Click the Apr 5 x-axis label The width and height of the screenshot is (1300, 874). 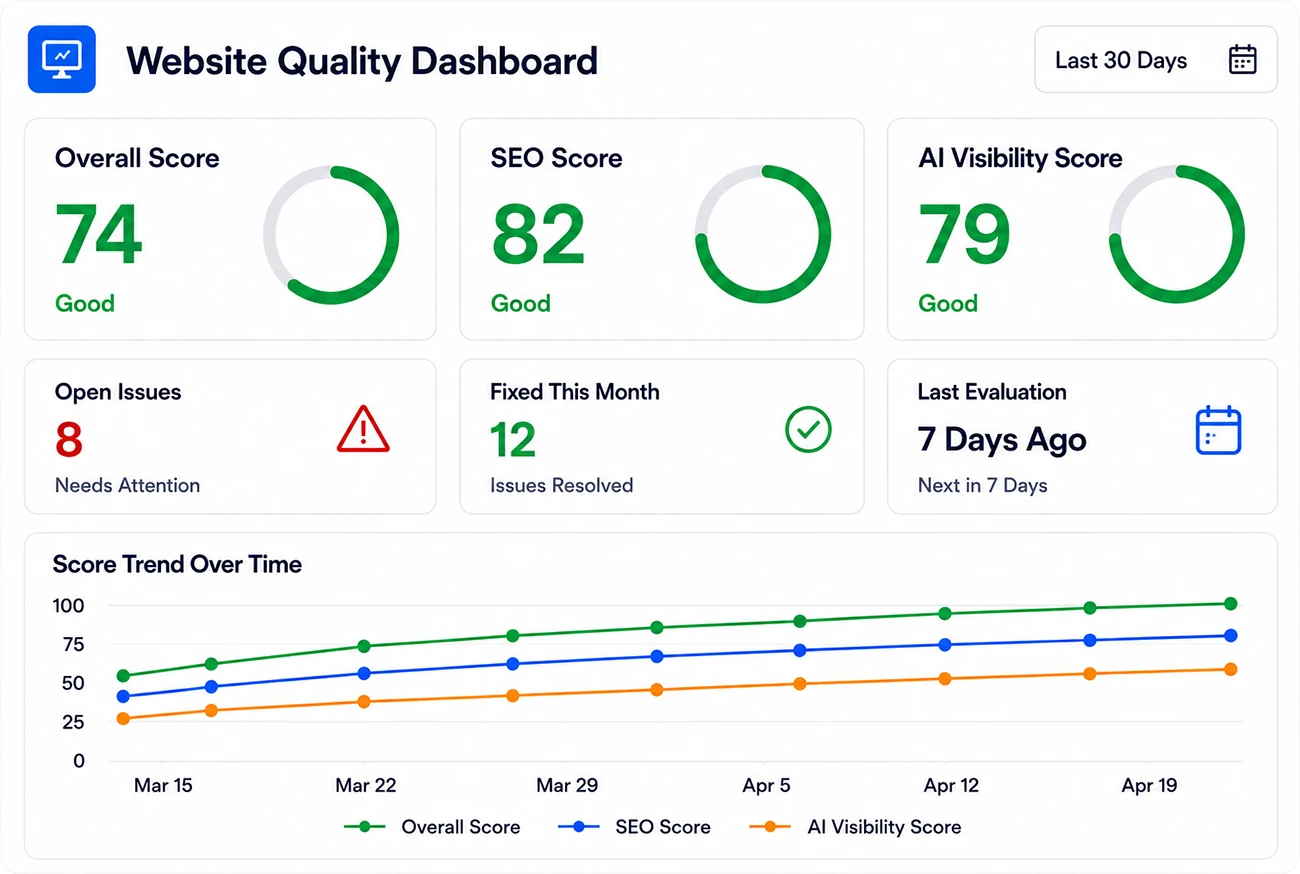[x=766, y=786]
